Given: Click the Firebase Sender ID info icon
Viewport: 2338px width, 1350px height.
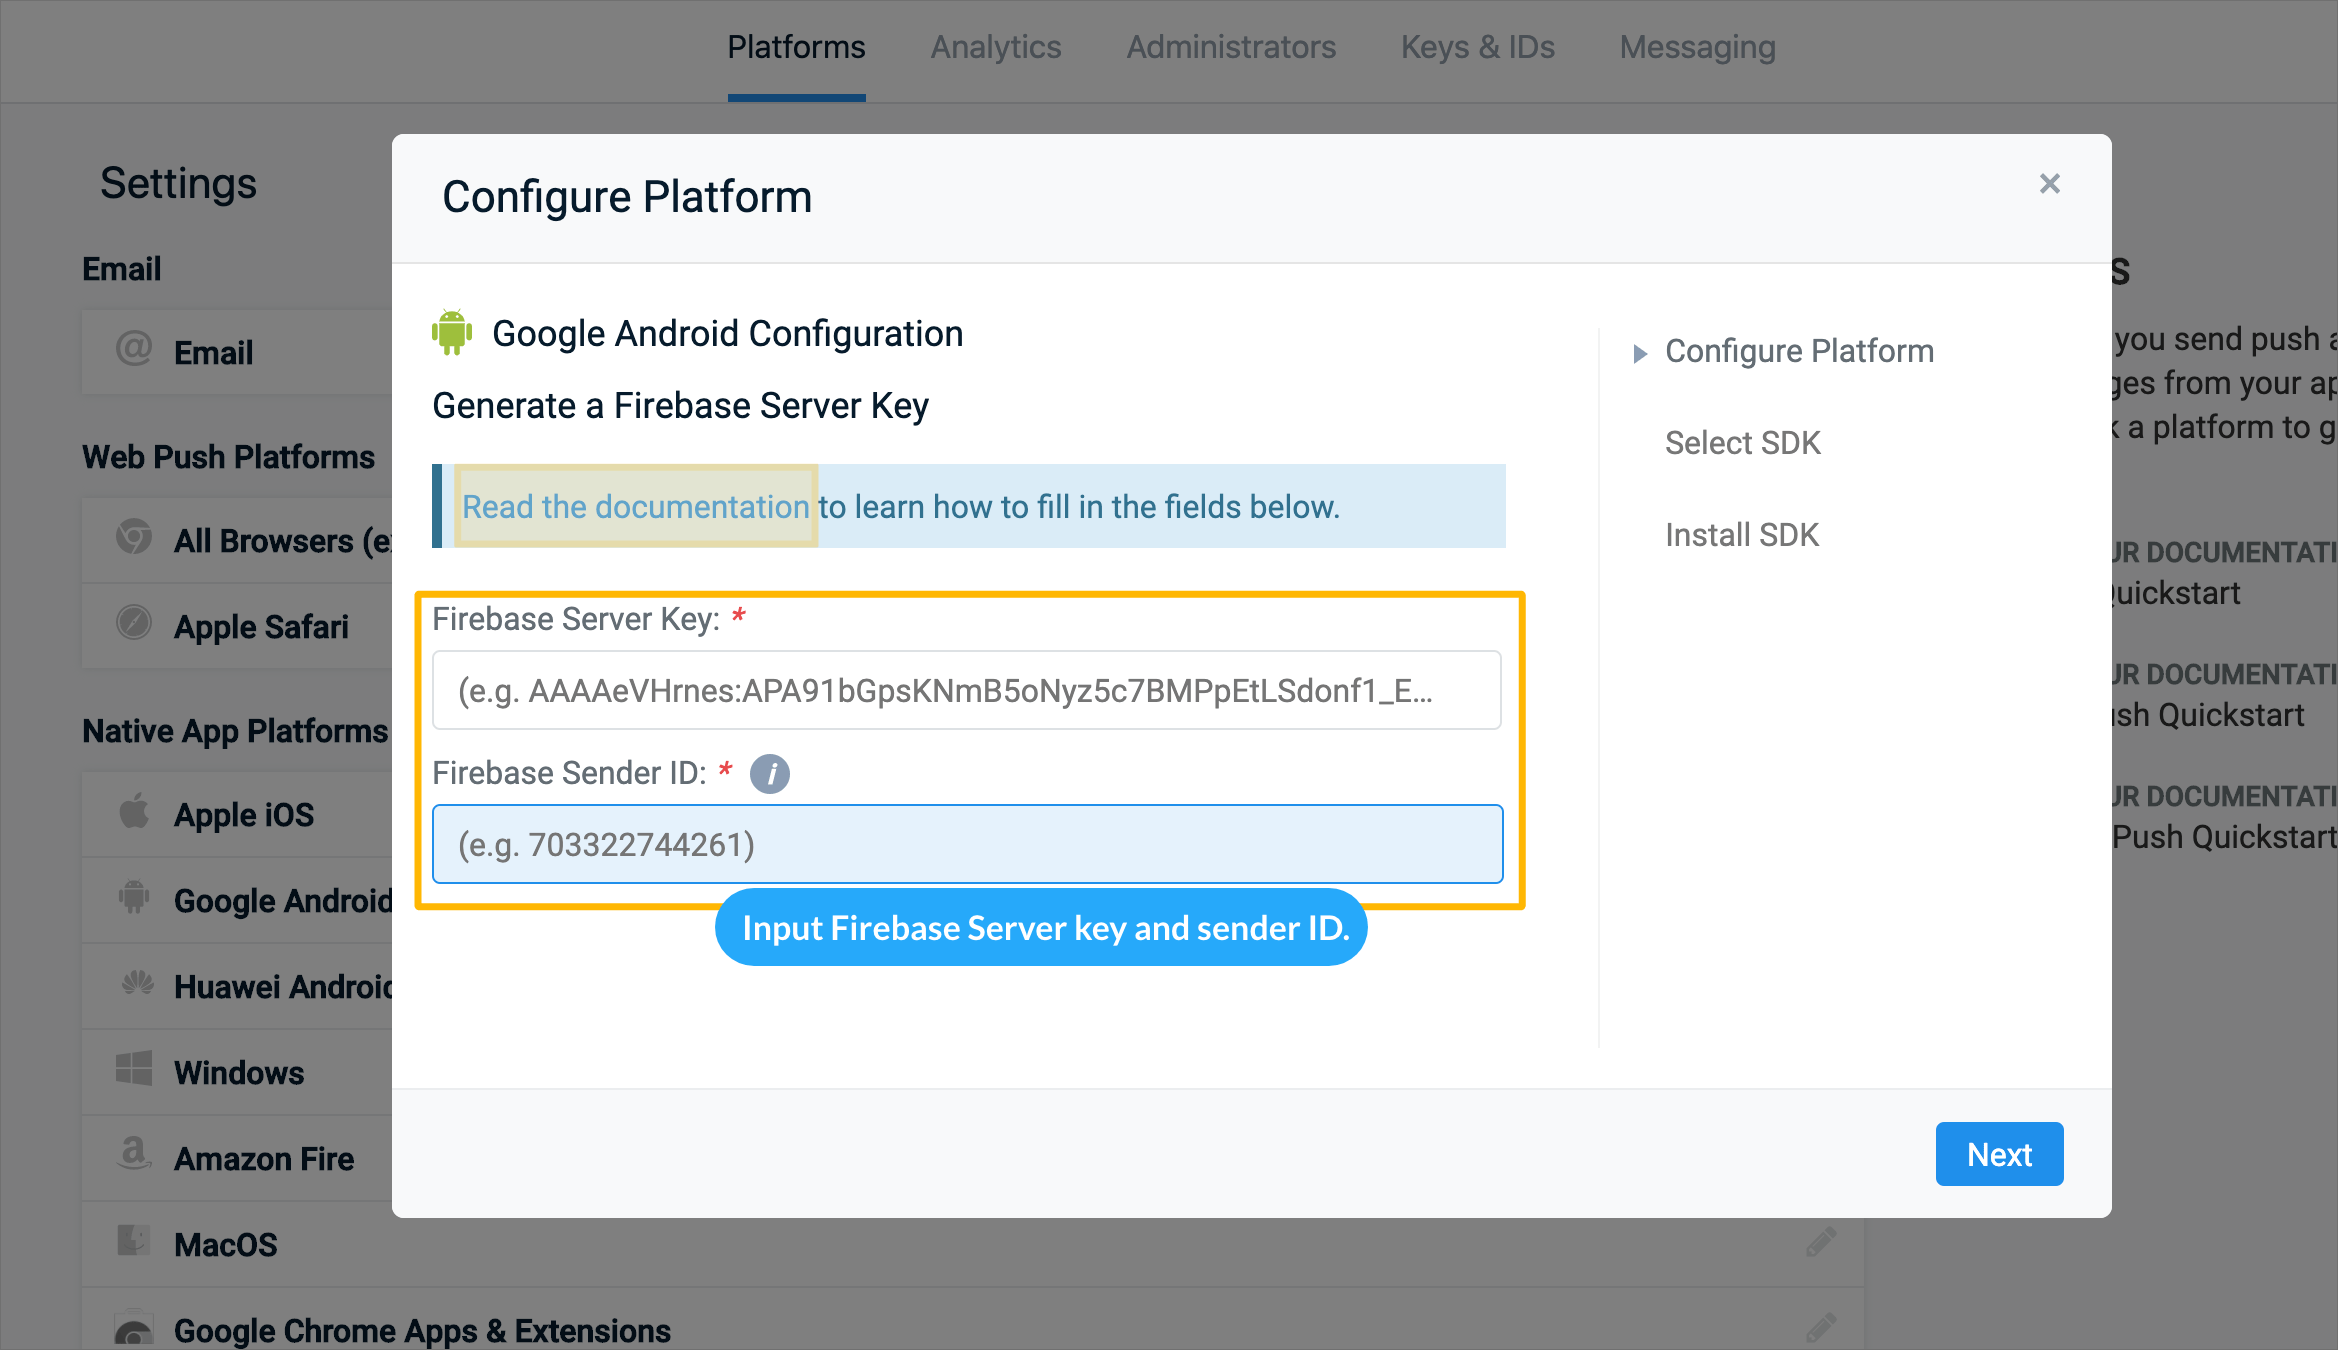Looking at the screenshot, I should click(x=770, y=774).
